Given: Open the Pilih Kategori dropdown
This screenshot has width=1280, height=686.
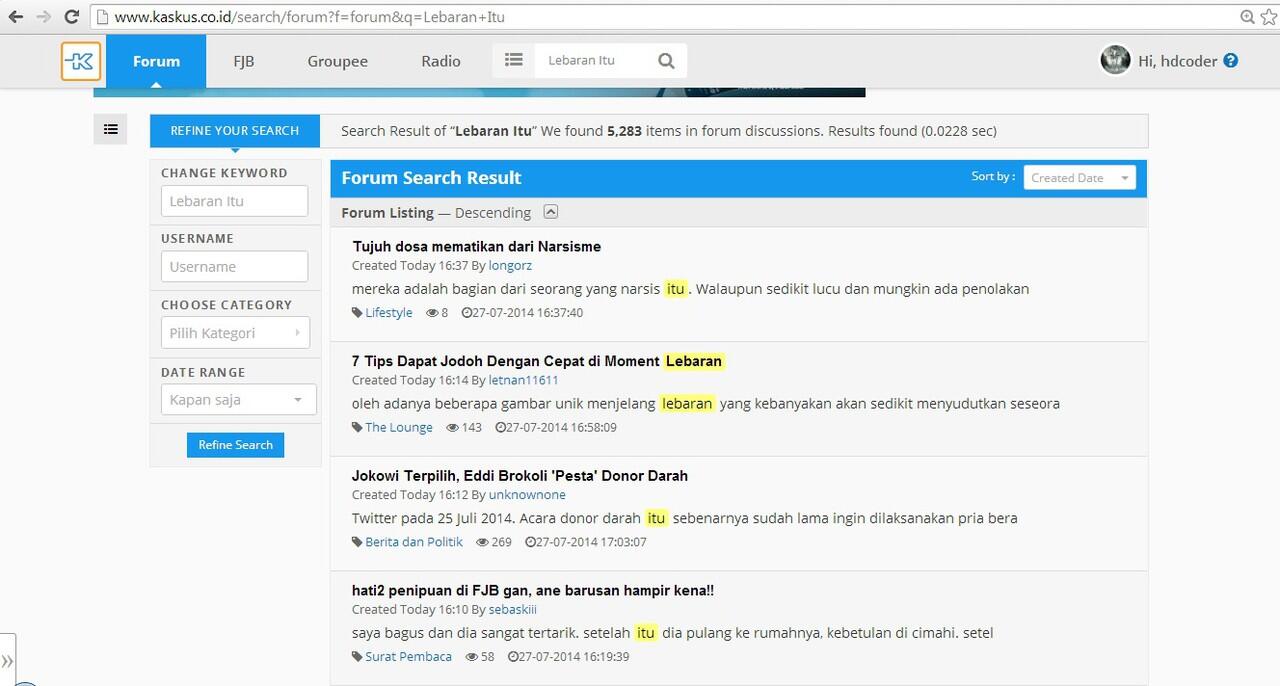Looking at the screenshot, I should point(235,333).
